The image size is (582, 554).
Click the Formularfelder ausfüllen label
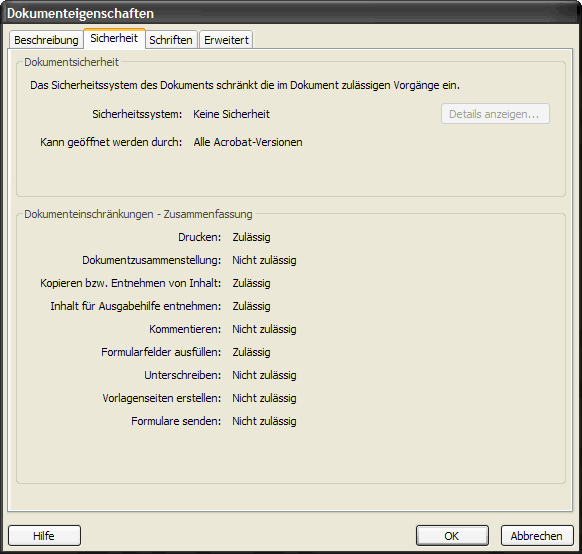pos(161,352)
